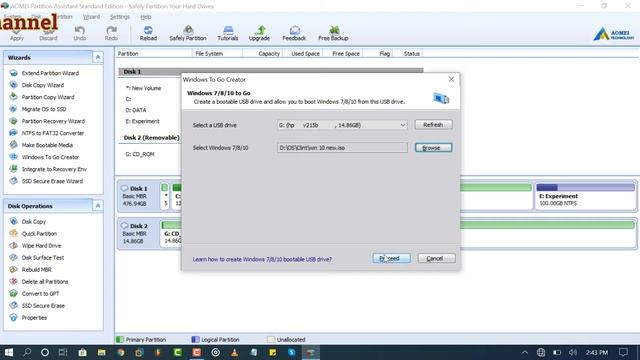The width and height of the screenshot is (640, 360).
Task: Choose SSD Secure Erase under Disk Operations
Action: [43, 306]
